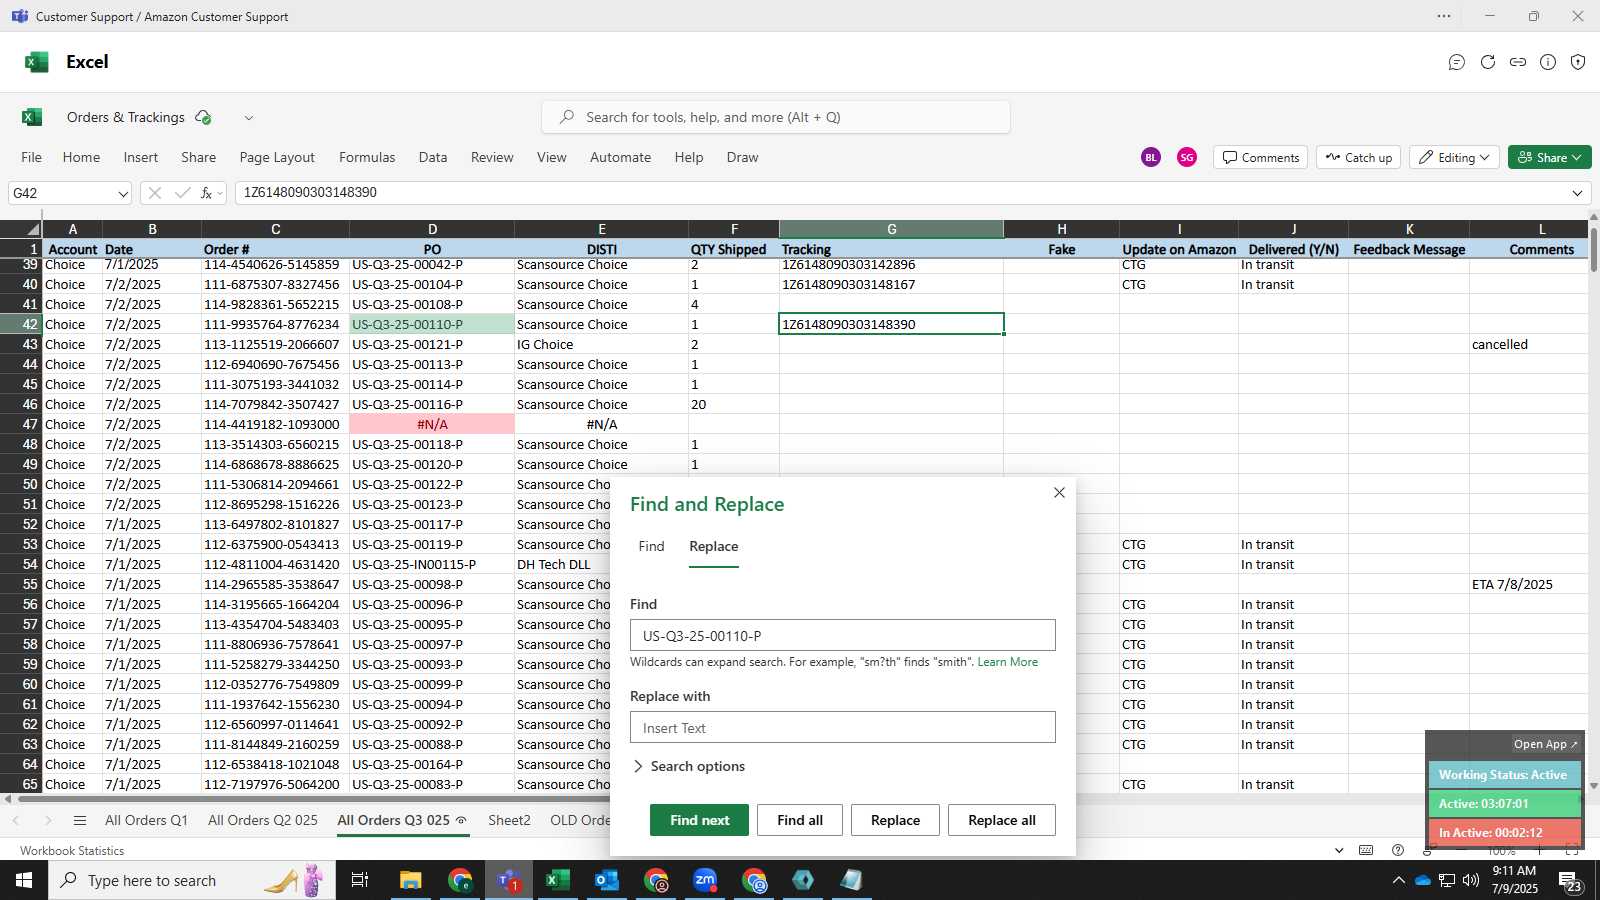Expand Search options in Find and Replace

688,766
